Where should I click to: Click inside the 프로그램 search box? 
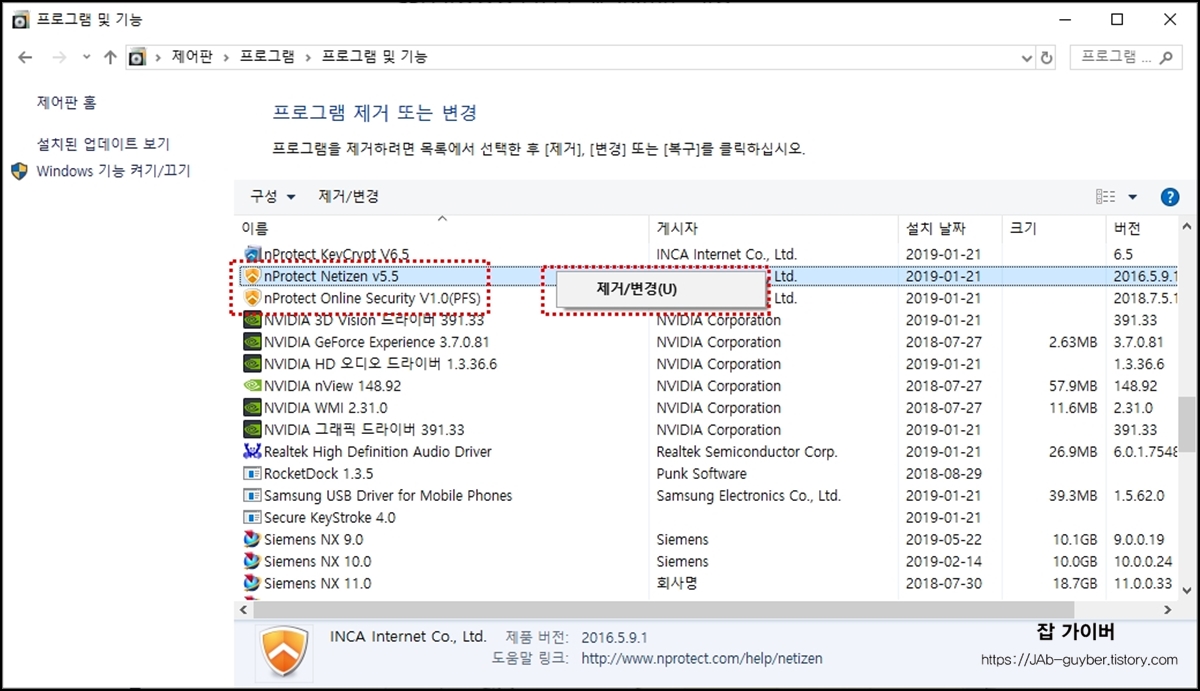[x=1120, y=57]
